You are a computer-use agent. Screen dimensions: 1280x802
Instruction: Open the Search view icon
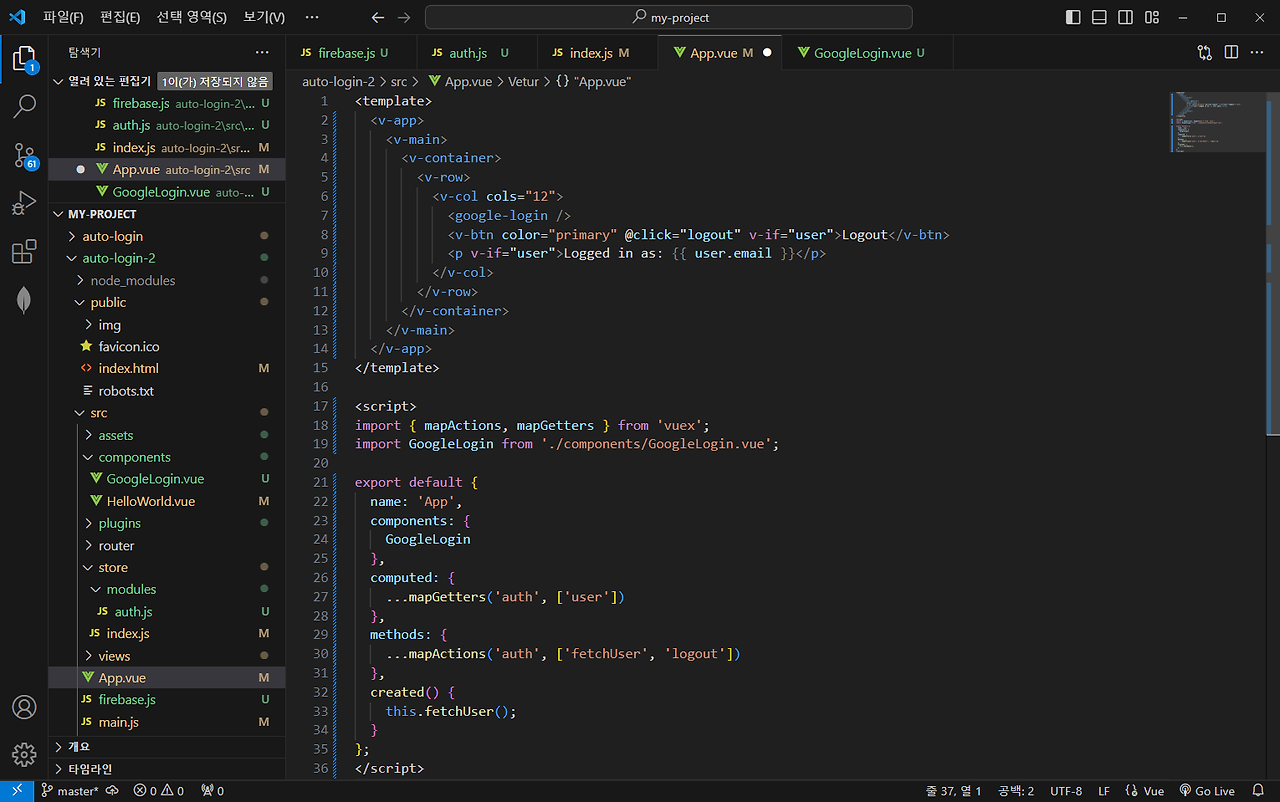click(x=24, y=106)
